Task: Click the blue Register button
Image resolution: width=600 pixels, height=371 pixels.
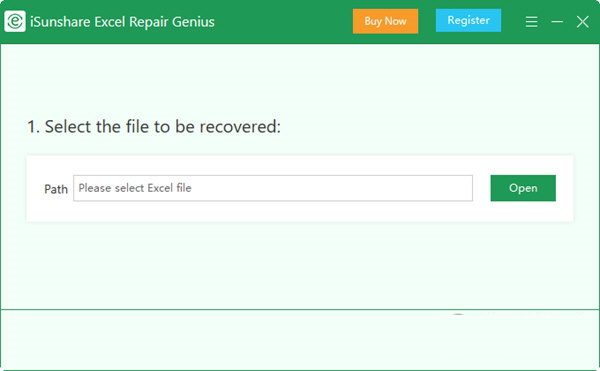Action: (x=468, y=20)
